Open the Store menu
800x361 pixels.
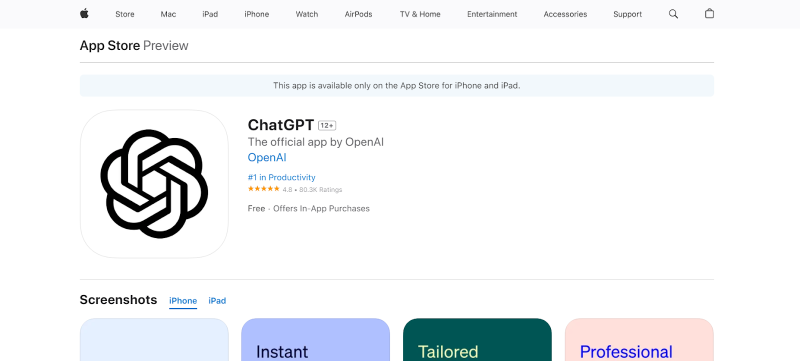(125, 14)
